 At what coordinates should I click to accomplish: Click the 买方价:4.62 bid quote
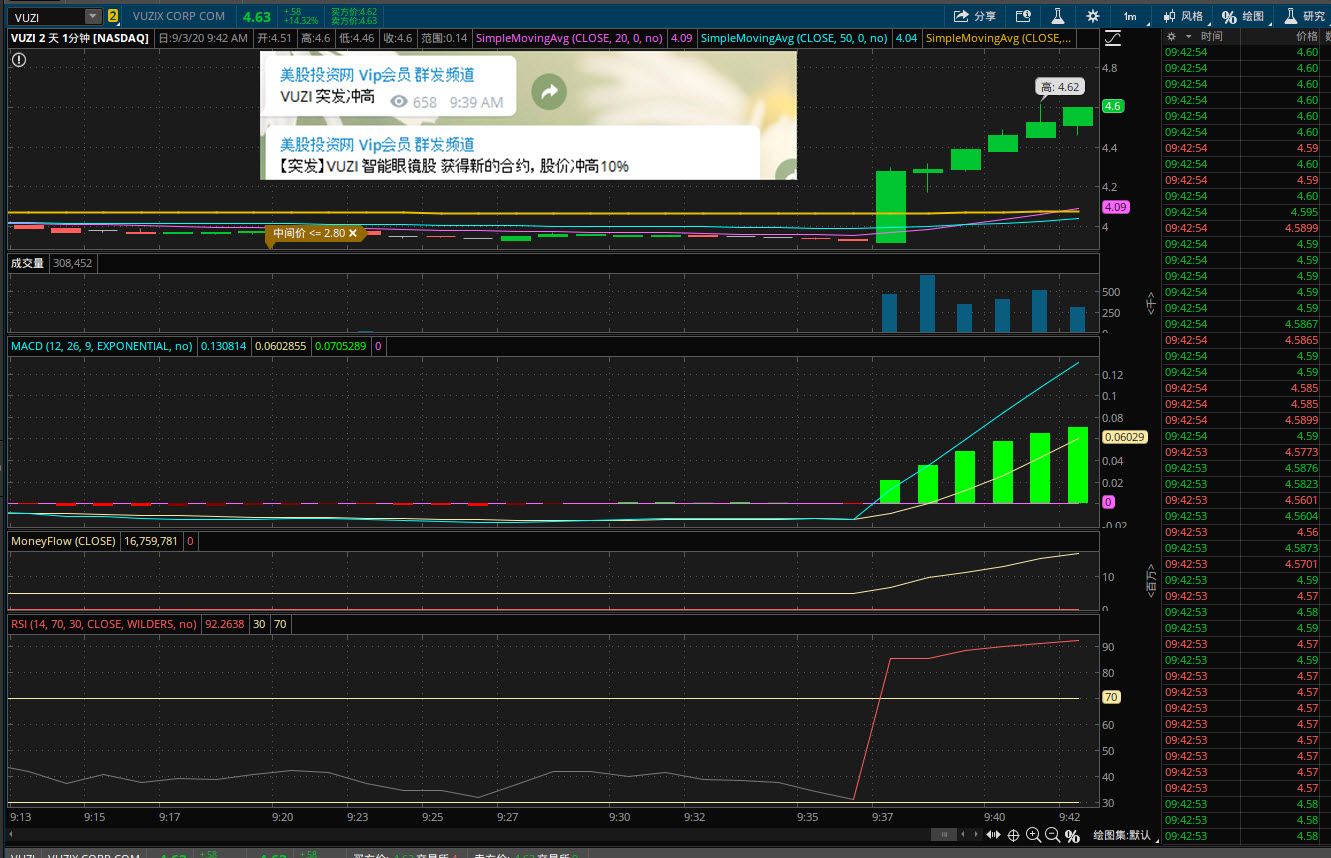[354, 12]
